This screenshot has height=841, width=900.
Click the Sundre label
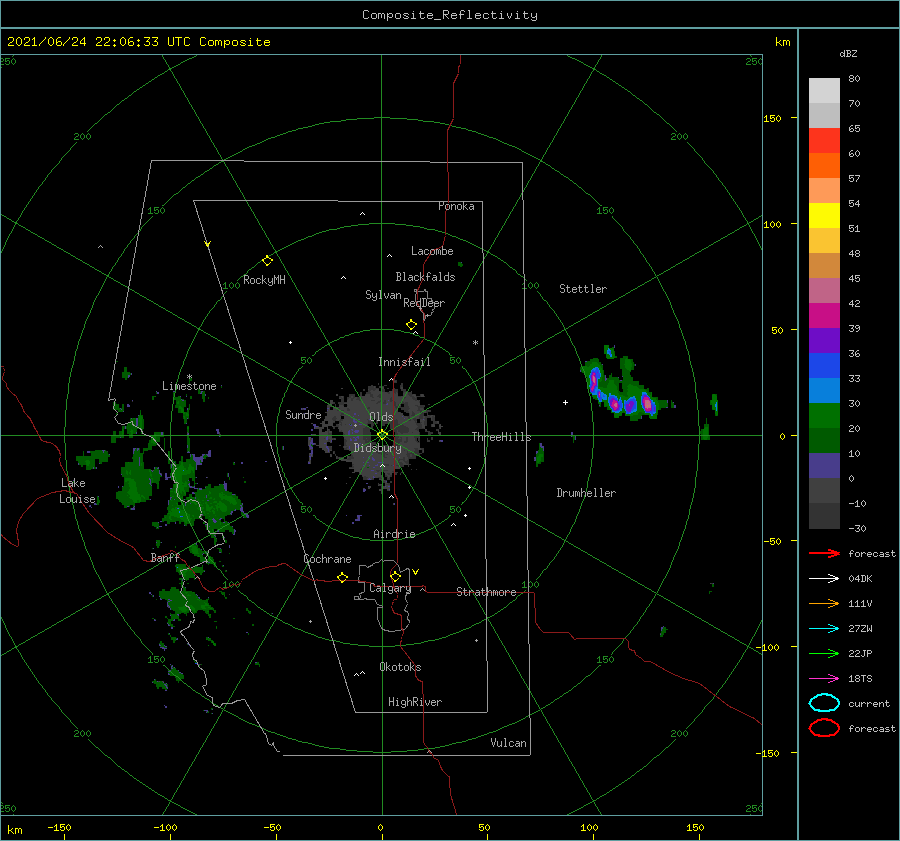pyautogui.click(x=303, y=414)
